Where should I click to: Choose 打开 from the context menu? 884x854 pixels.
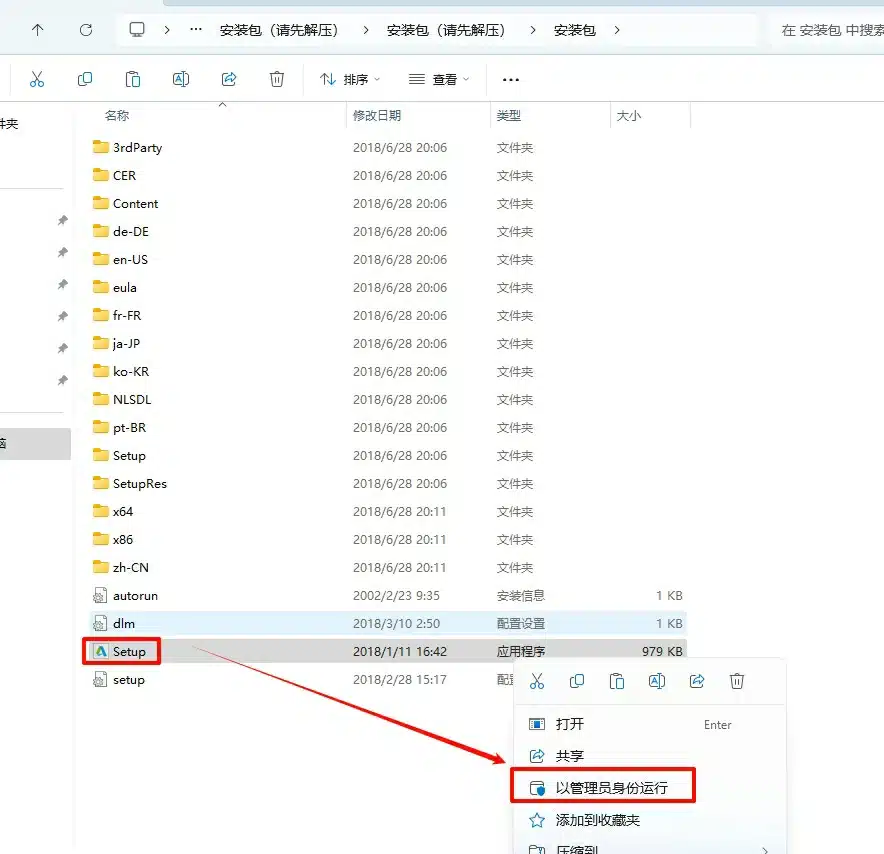point(570,724)
